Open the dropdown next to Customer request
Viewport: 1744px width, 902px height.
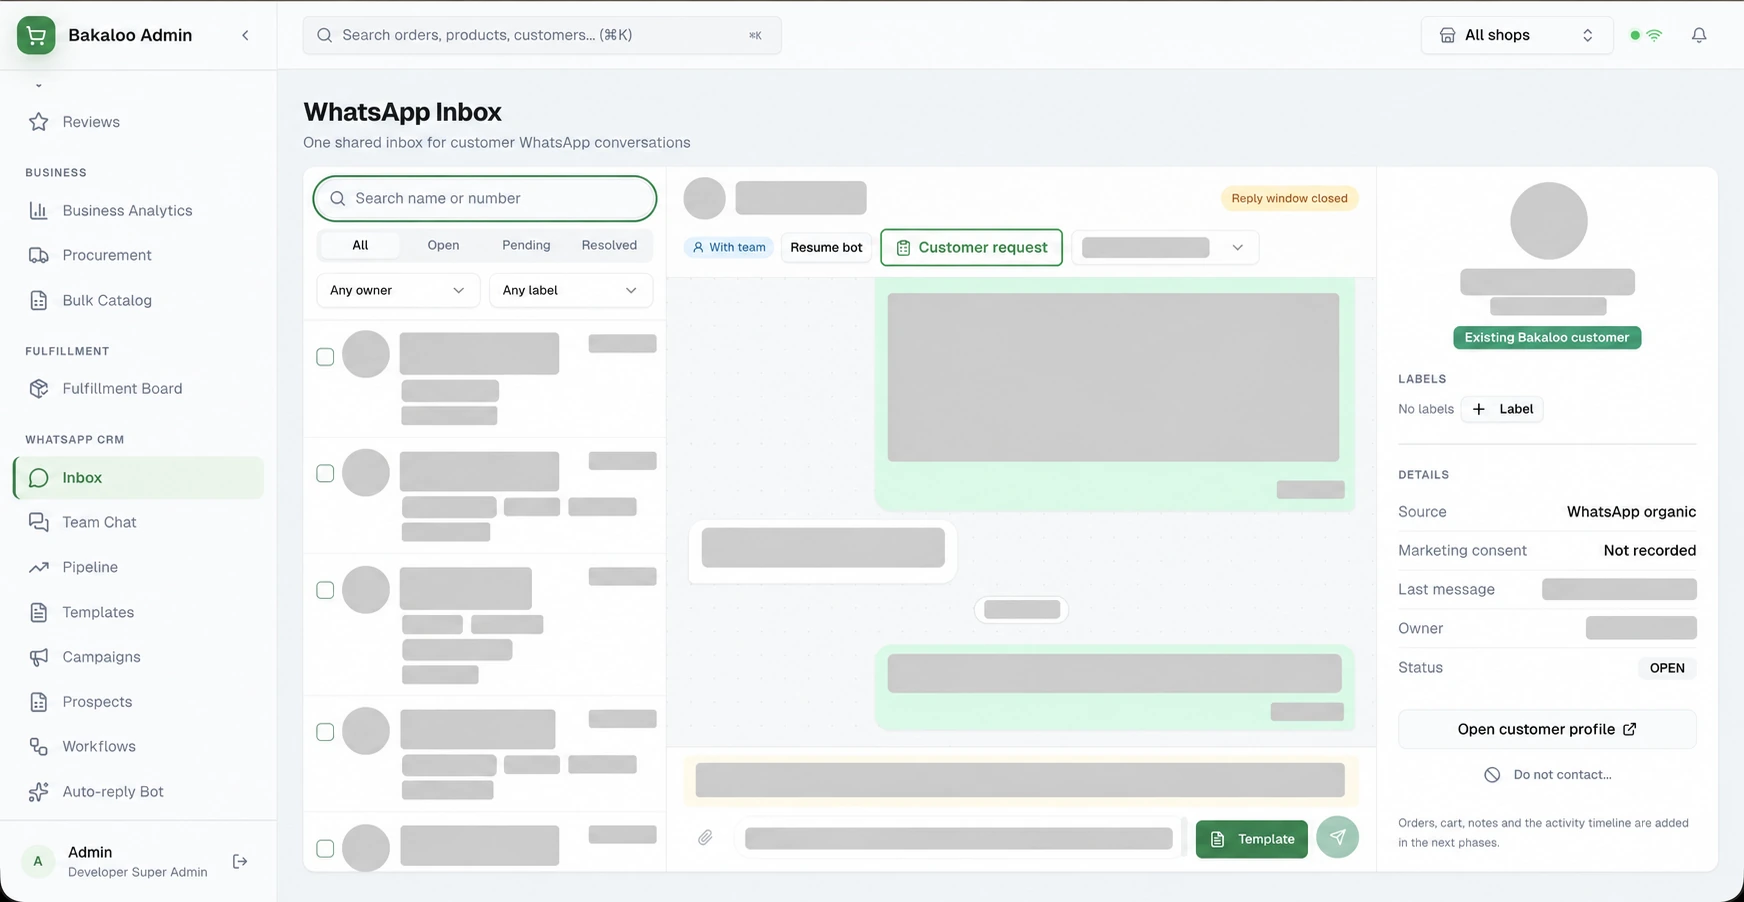click(x=1165, y=247)
